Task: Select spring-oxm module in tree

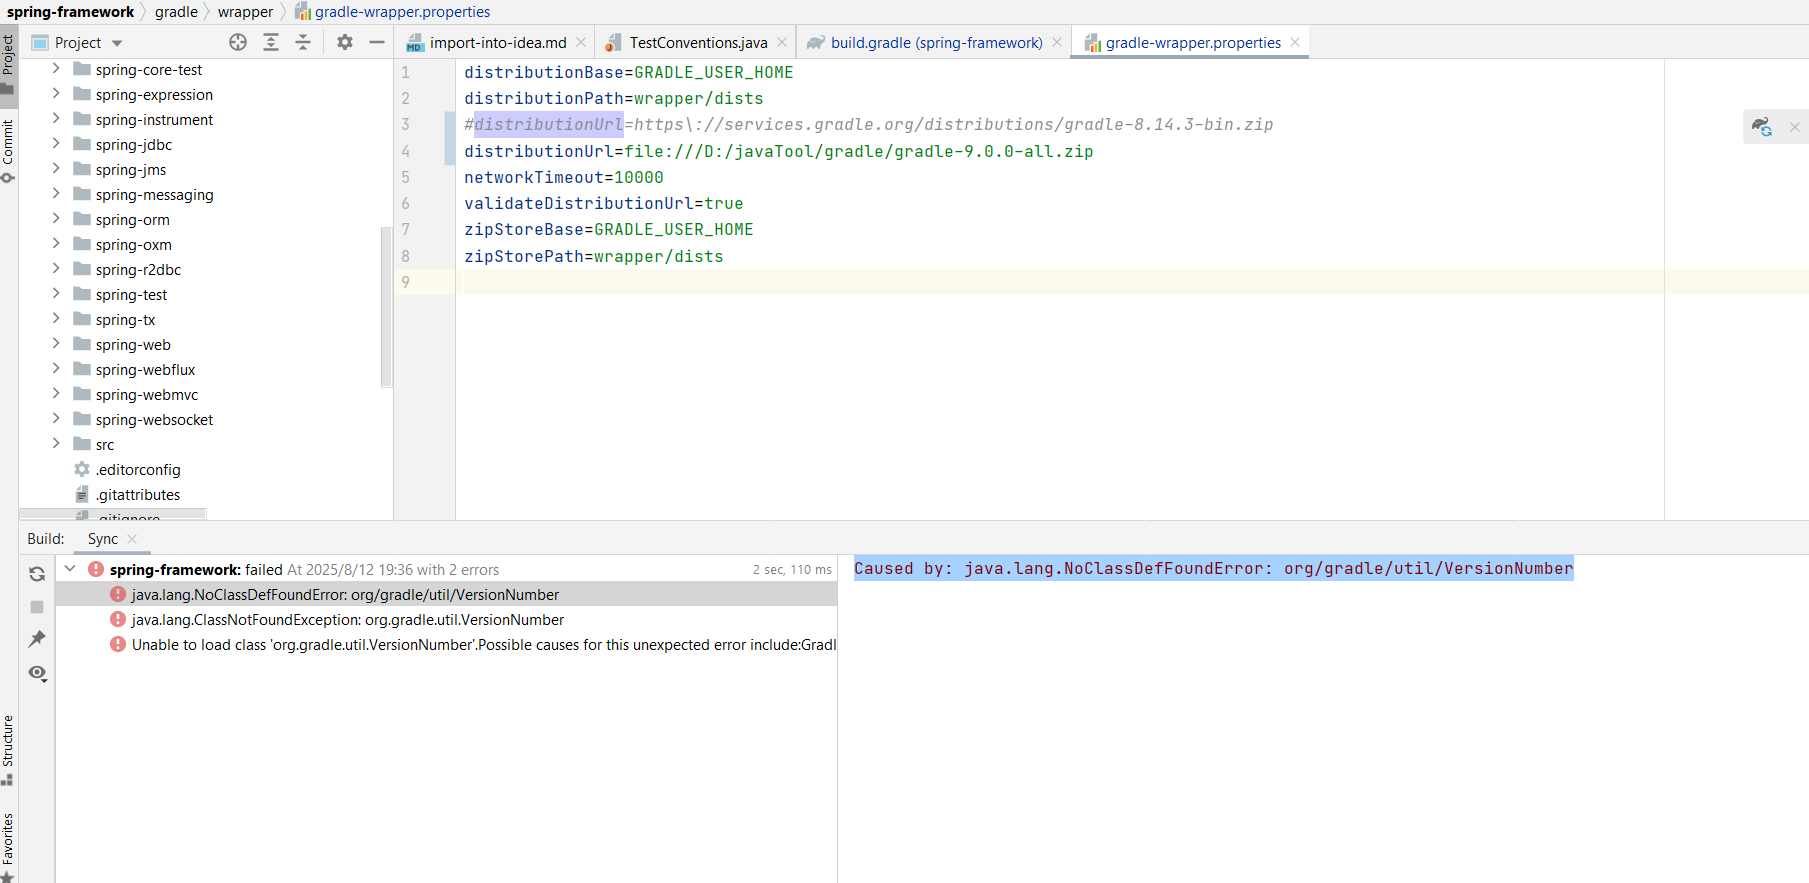Action: 133,245
